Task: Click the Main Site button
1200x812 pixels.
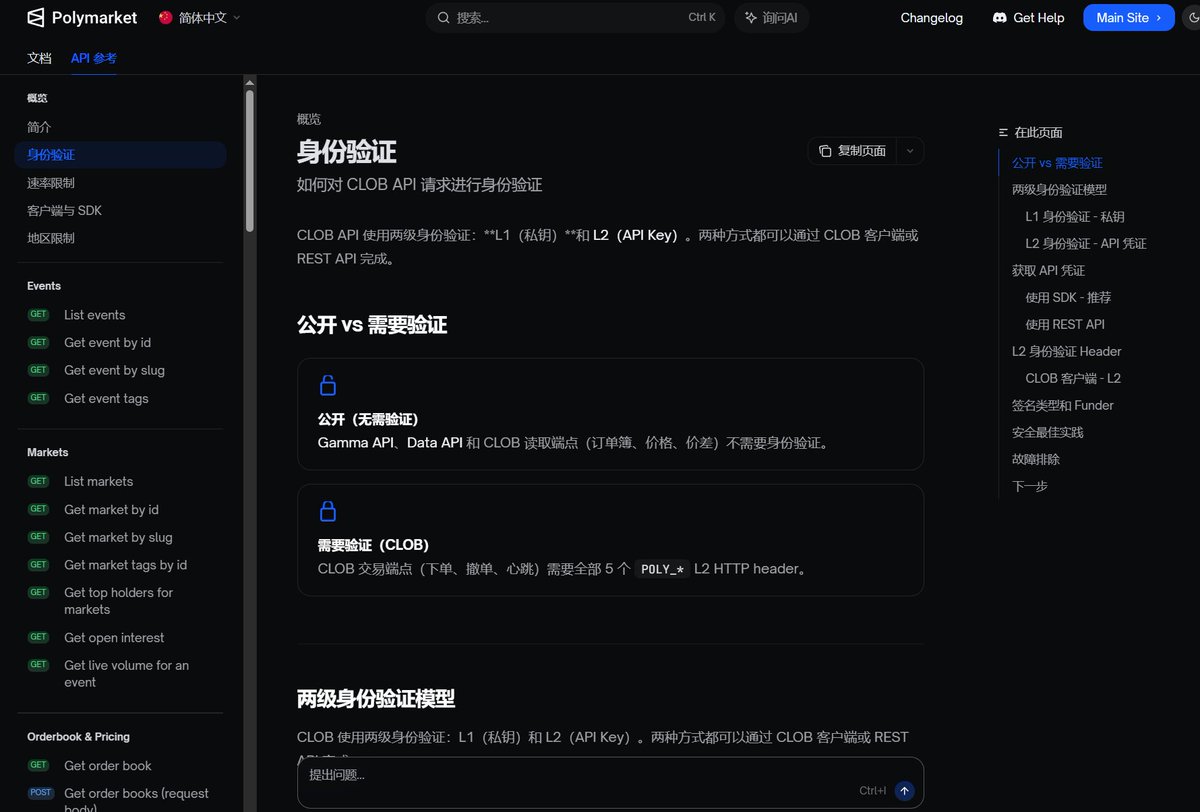Action: 1128,17
